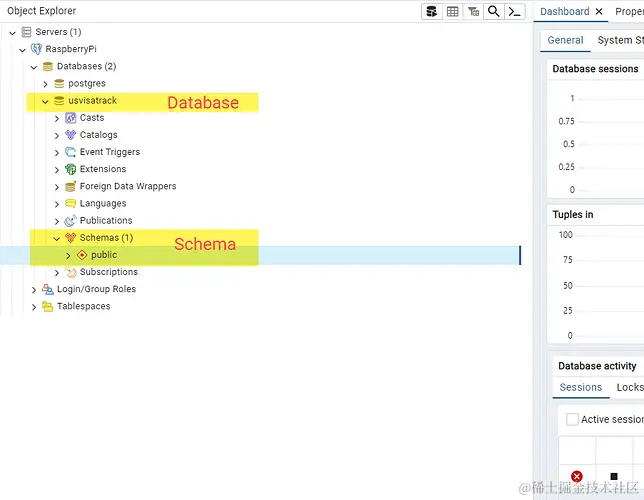Click the View Data table toolbar icon
Image resolution: width=644 pixels, height=500 pixels.
453,12
